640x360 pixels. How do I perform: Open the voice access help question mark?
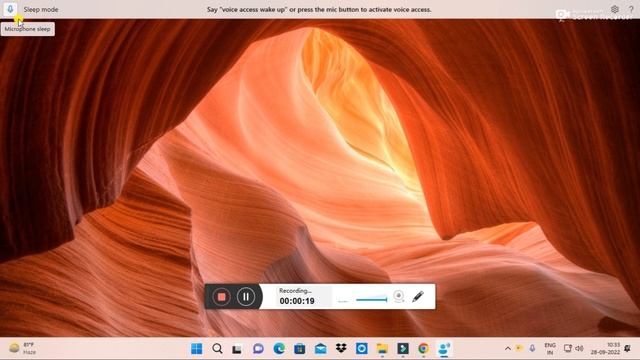[x=631, y=9]
